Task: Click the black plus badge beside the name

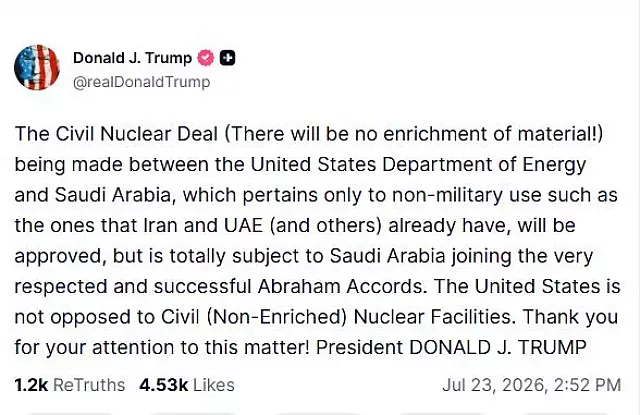Action: (227, 58)
